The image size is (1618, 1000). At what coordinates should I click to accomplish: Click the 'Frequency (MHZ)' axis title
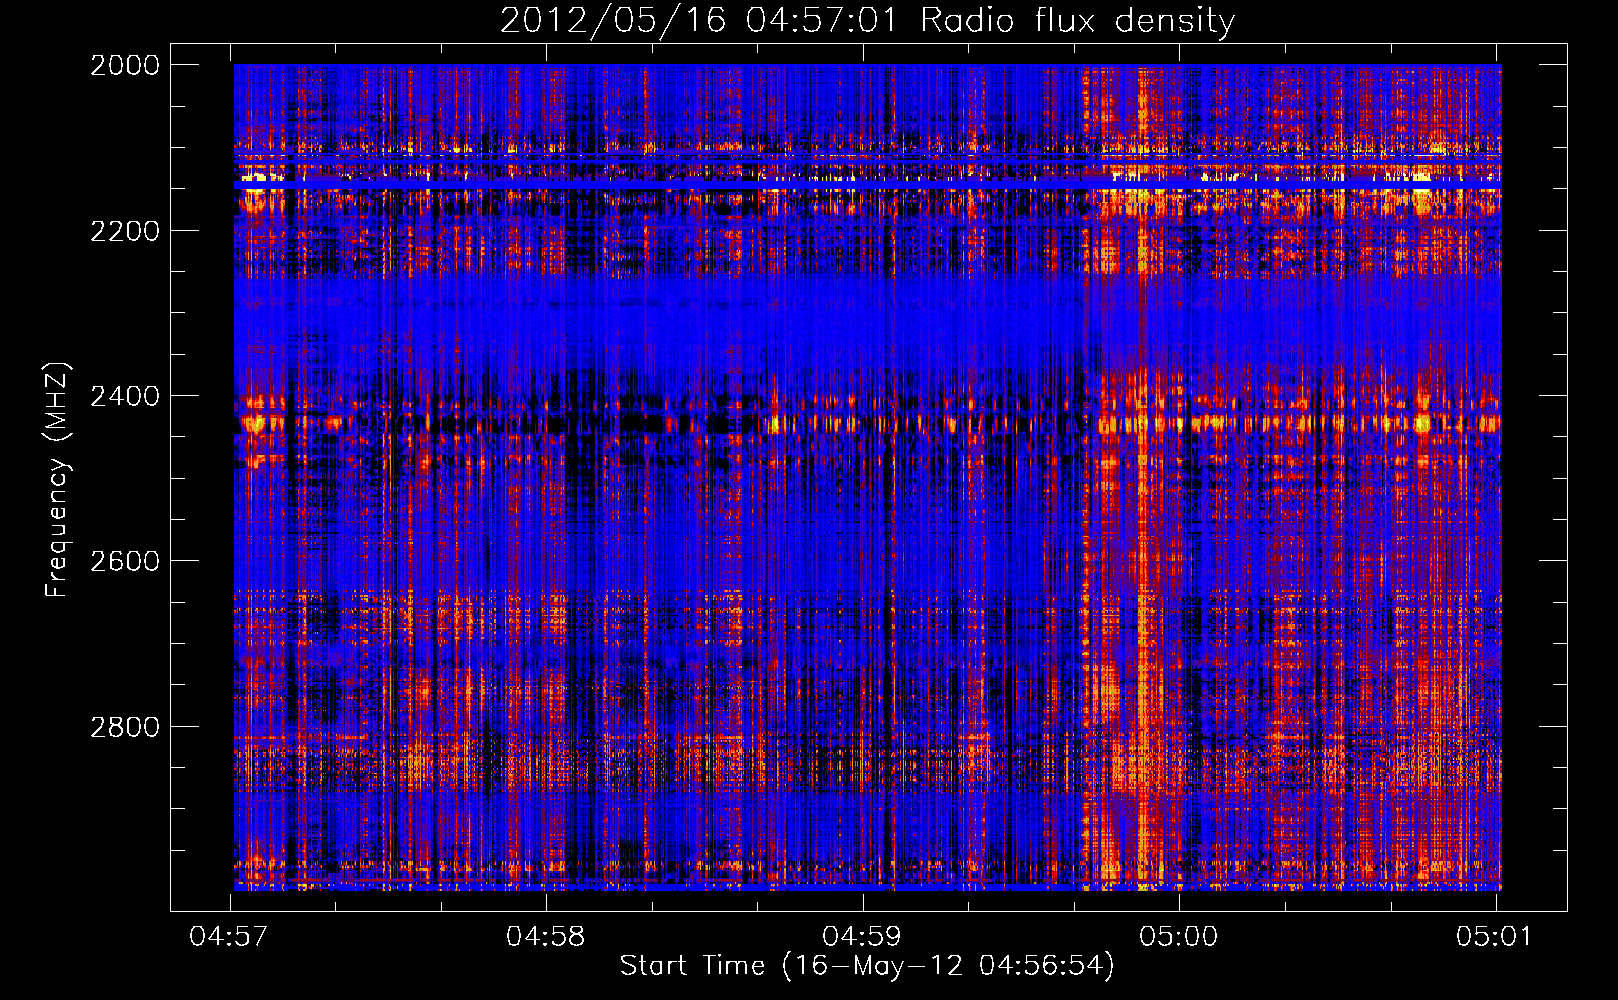[58, 480]
